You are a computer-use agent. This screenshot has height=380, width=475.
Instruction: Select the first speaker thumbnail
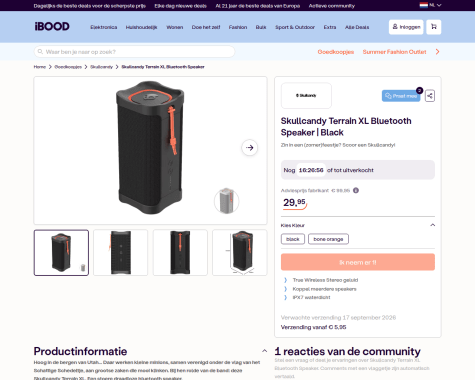click(x=61, y=253)
